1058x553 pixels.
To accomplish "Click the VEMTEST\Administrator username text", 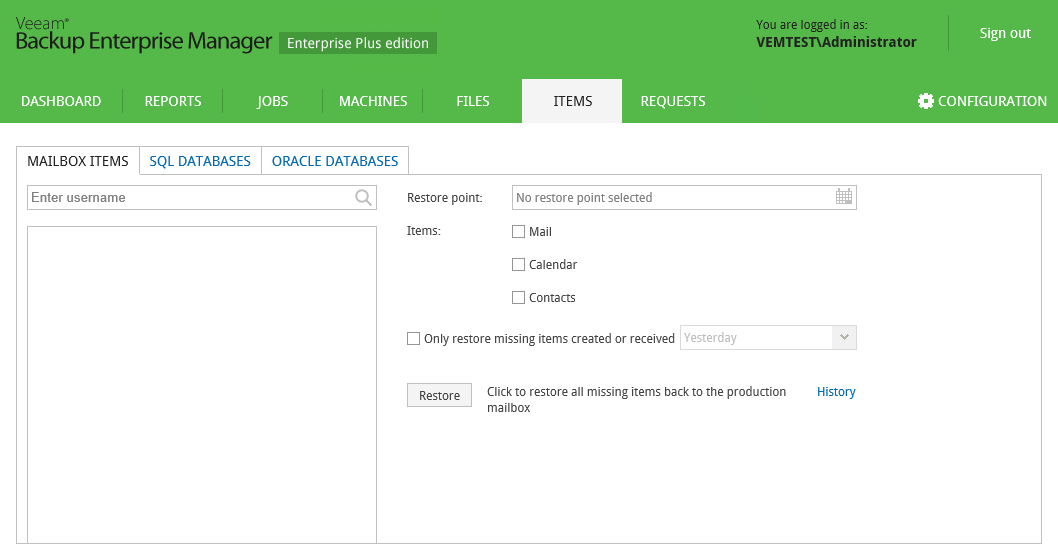I will coord(836,42).
